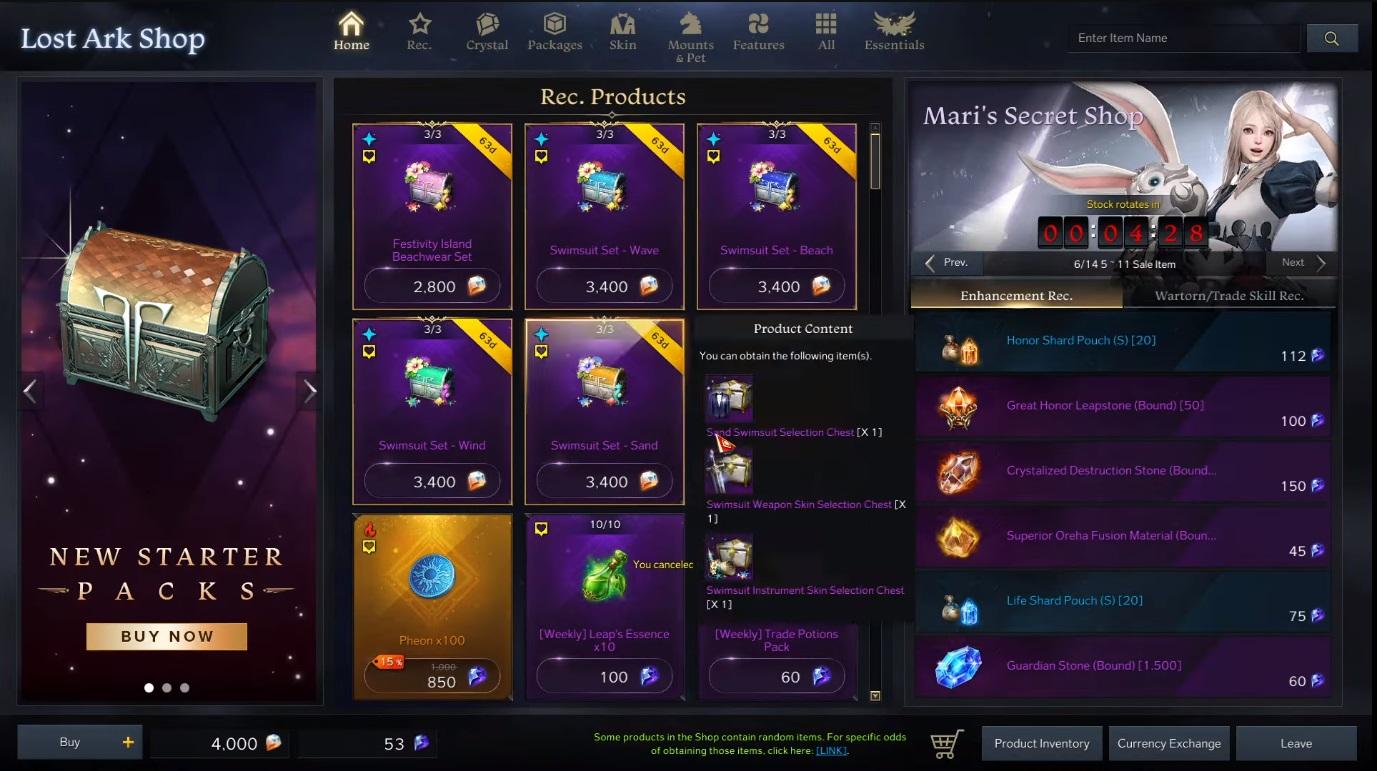Image resolution: width=1377 pixels, height=771 pixels.
Task: Focus the Enter Item Name search field
Action: click(1184, 38)
